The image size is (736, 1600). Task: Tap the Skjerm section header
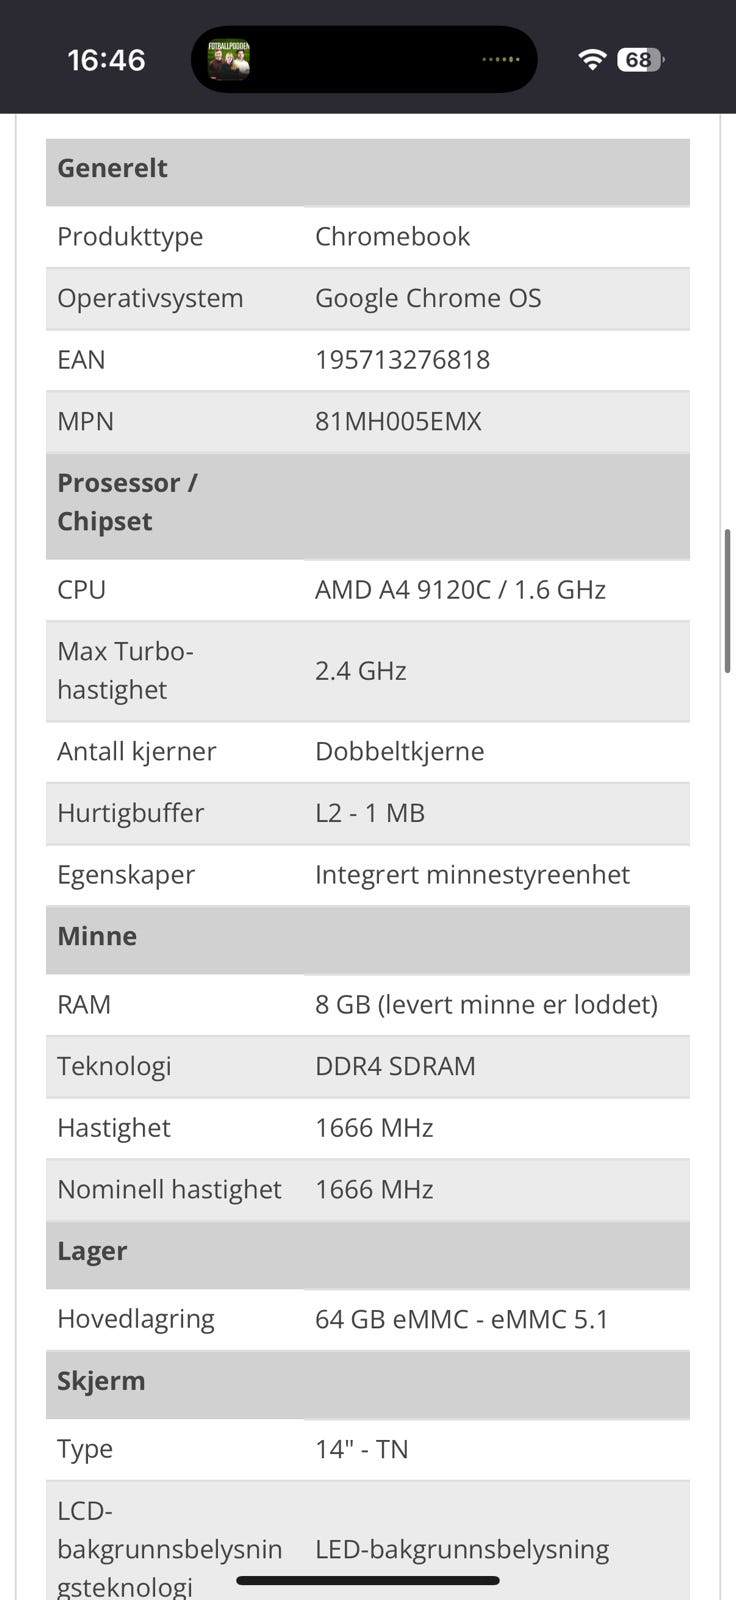tap(101, 1381)
